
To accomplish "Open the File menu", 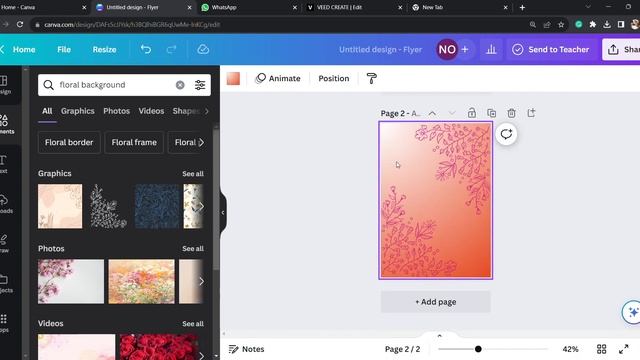I will click(64, 49).
